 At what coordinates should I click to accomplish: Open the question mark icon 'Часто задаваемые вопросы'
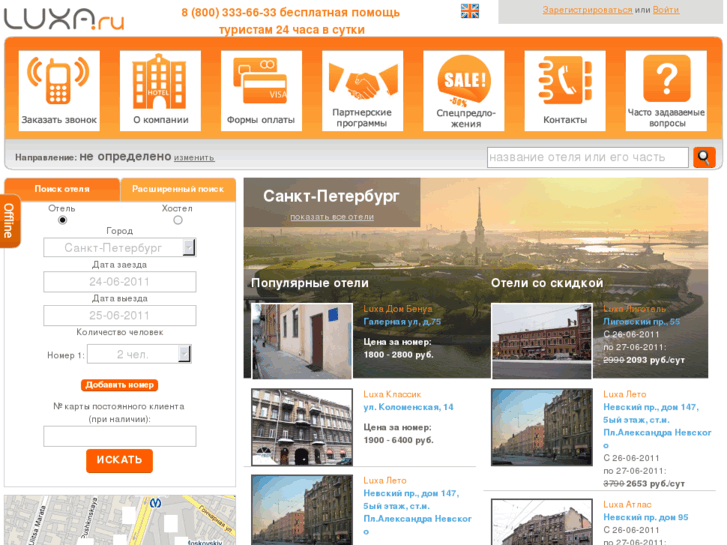[x=666, y=91]
